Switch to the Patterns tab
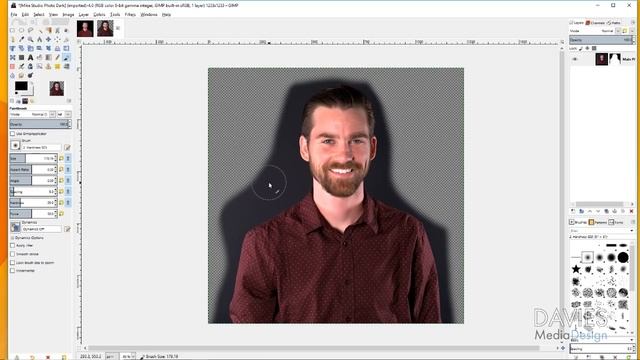640x360 pixels. pyautogui.click(x=598, y=222)
